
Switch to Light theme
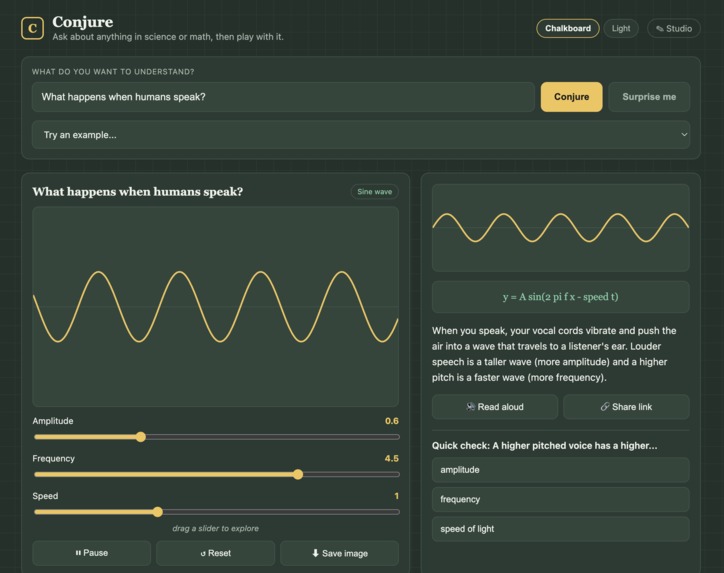(621, 28)
